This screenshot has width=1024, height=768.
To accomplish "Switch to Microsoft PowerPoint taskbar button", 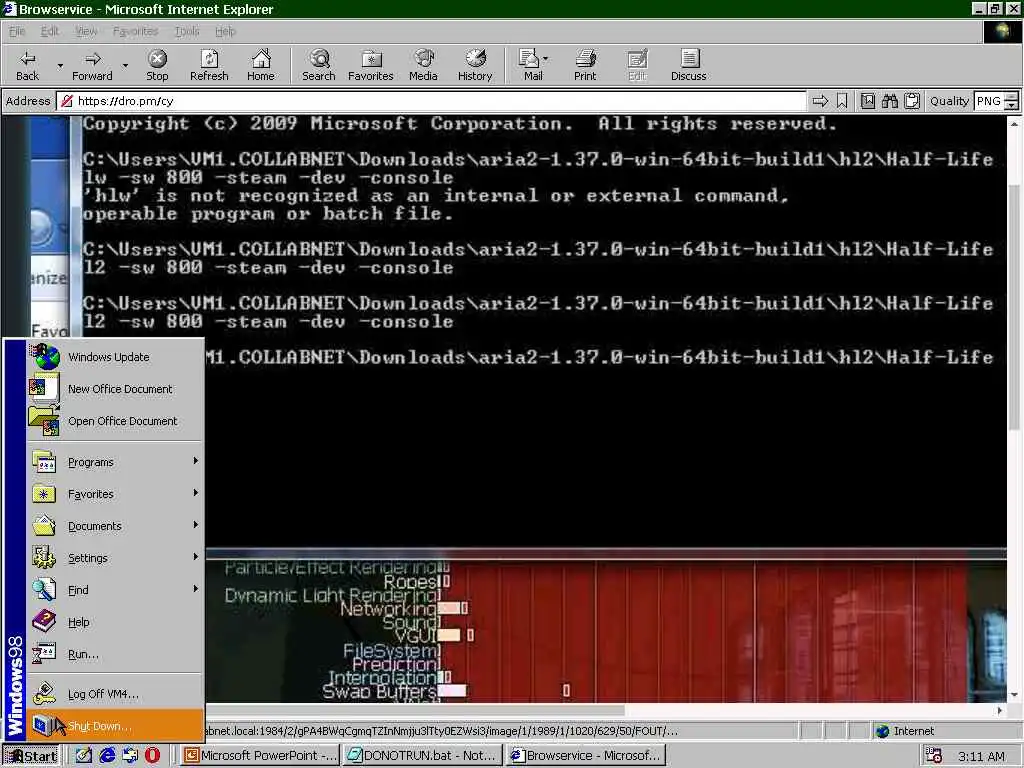I will click(260, 756).
